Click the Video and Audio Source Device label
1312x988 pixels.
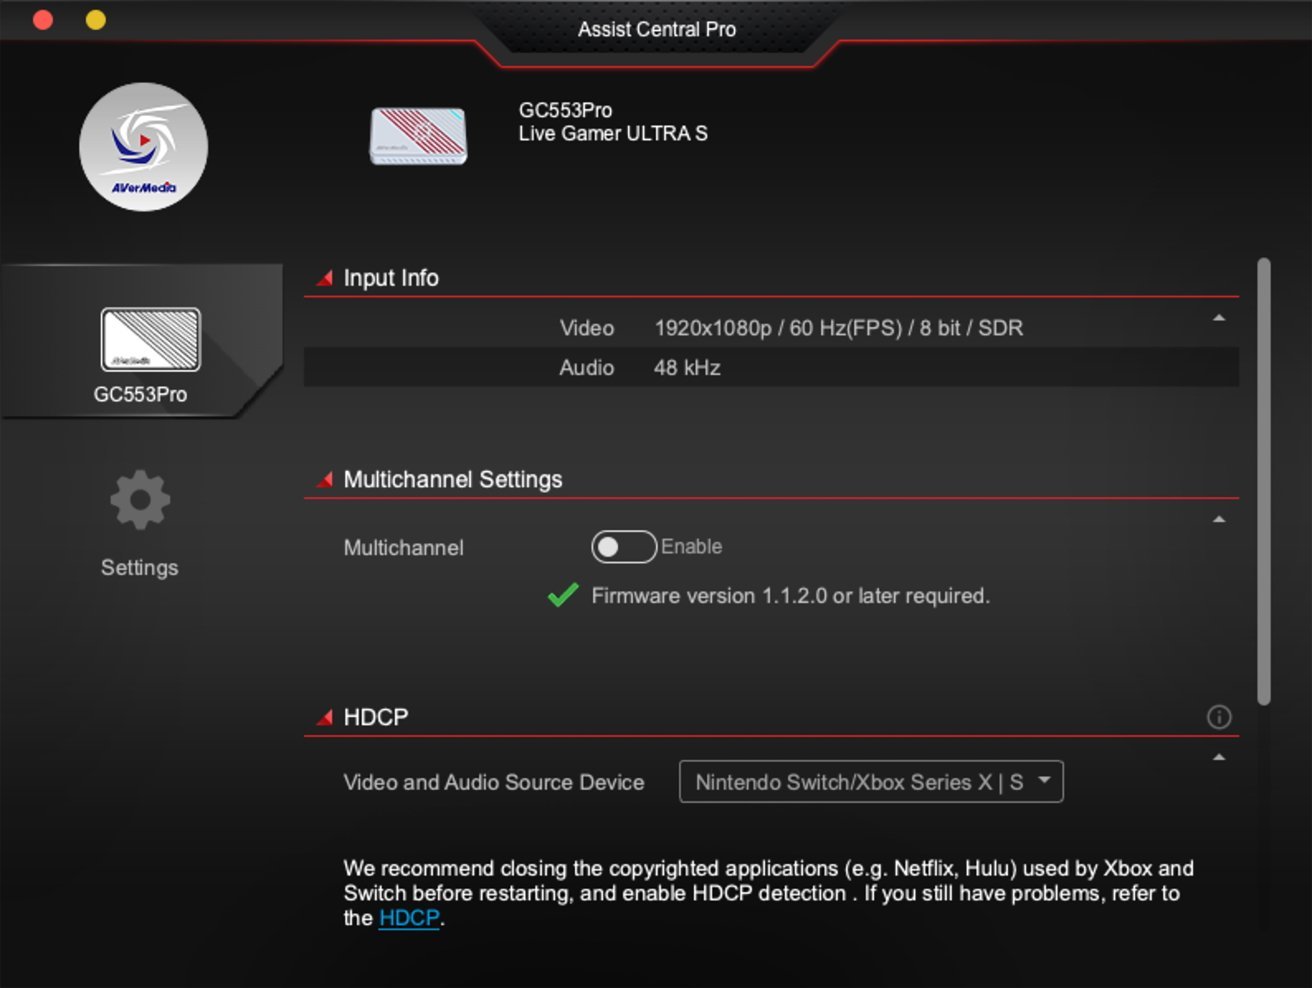click(x=494, y=783)
